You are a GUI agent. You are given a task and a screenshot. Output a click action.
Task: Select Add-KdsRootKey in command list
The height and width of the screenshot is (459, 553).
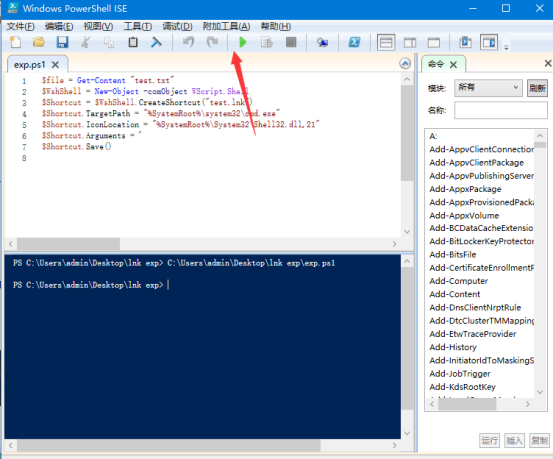(462, 387)
